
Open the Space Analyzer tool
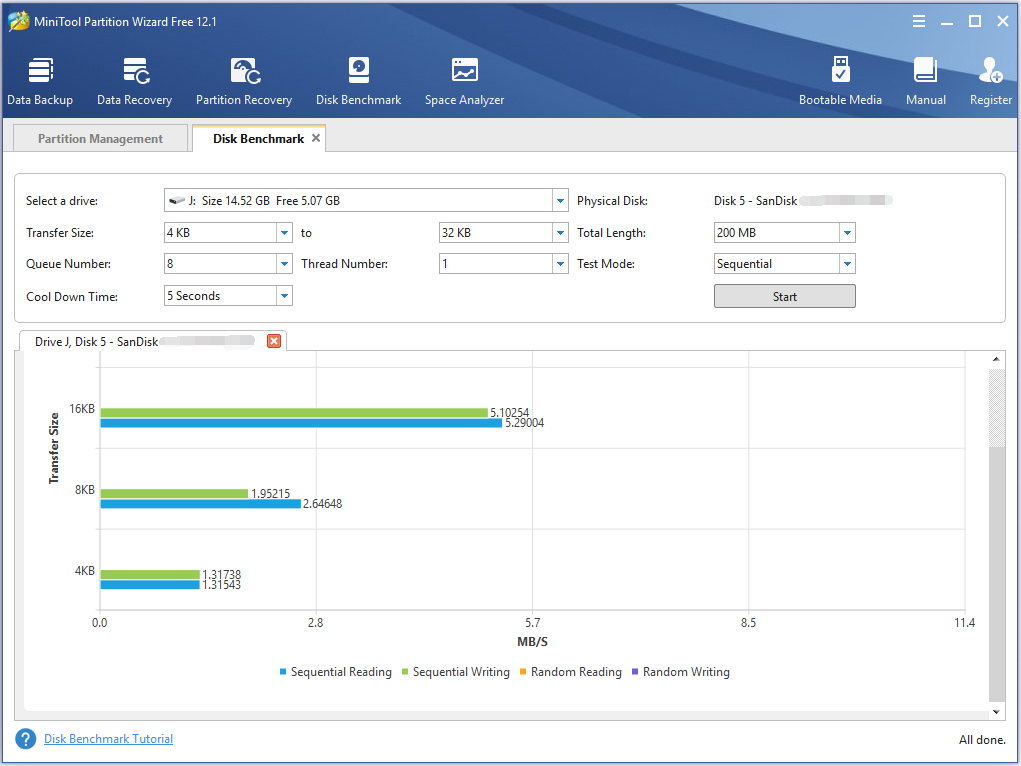[x=464, y=80]
